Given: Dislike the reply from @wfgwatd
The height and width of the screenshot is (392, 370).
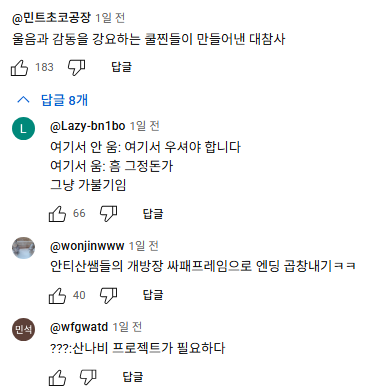Looking at the screenshot, I should [88, 378].
